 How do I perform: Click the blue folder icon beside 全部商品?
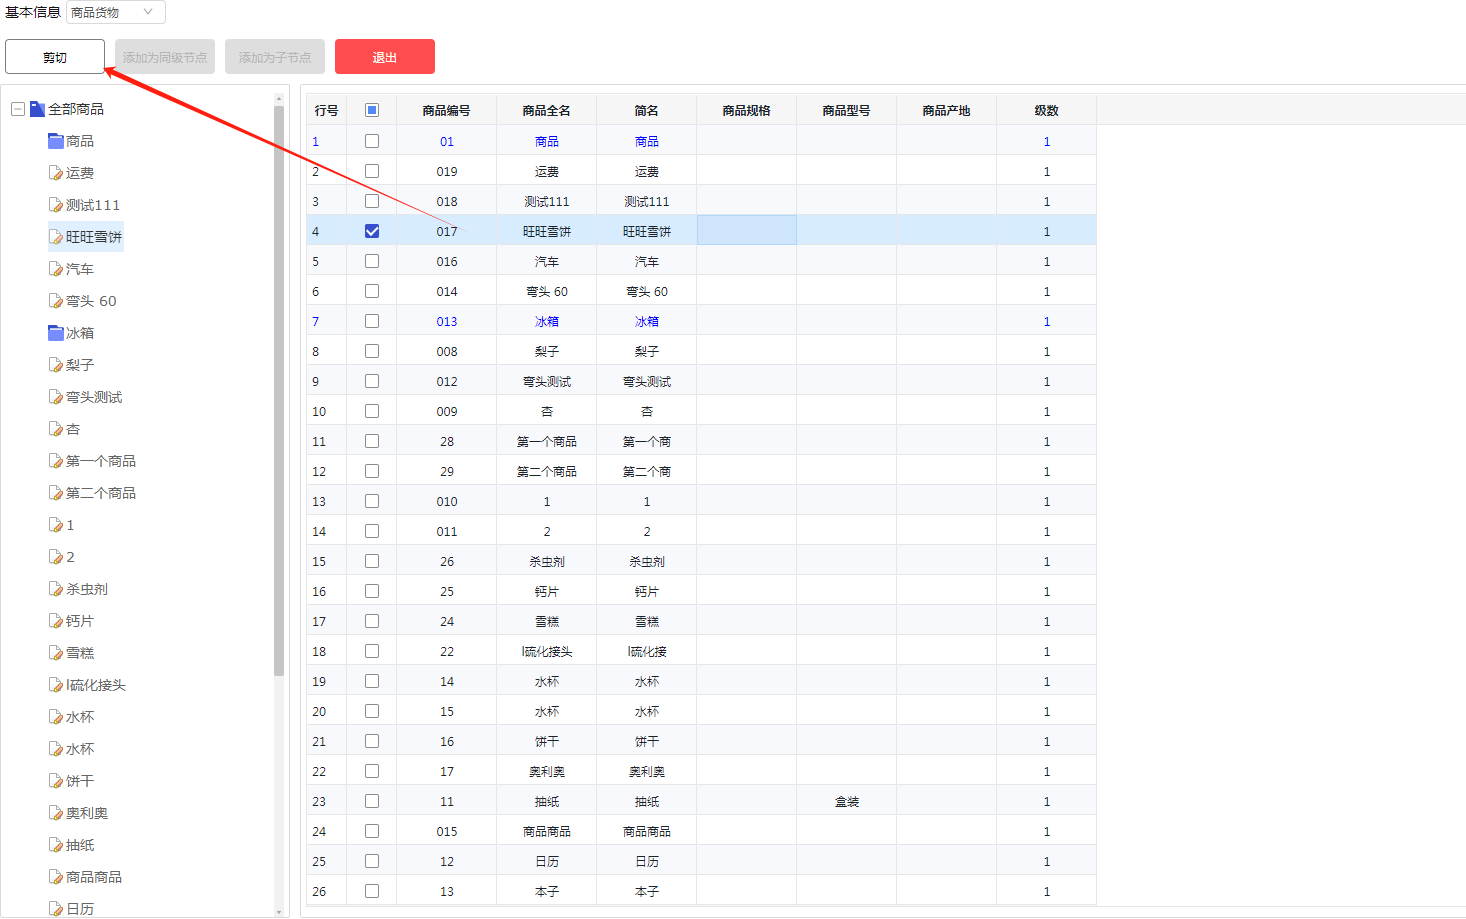[x=37, y=109]
